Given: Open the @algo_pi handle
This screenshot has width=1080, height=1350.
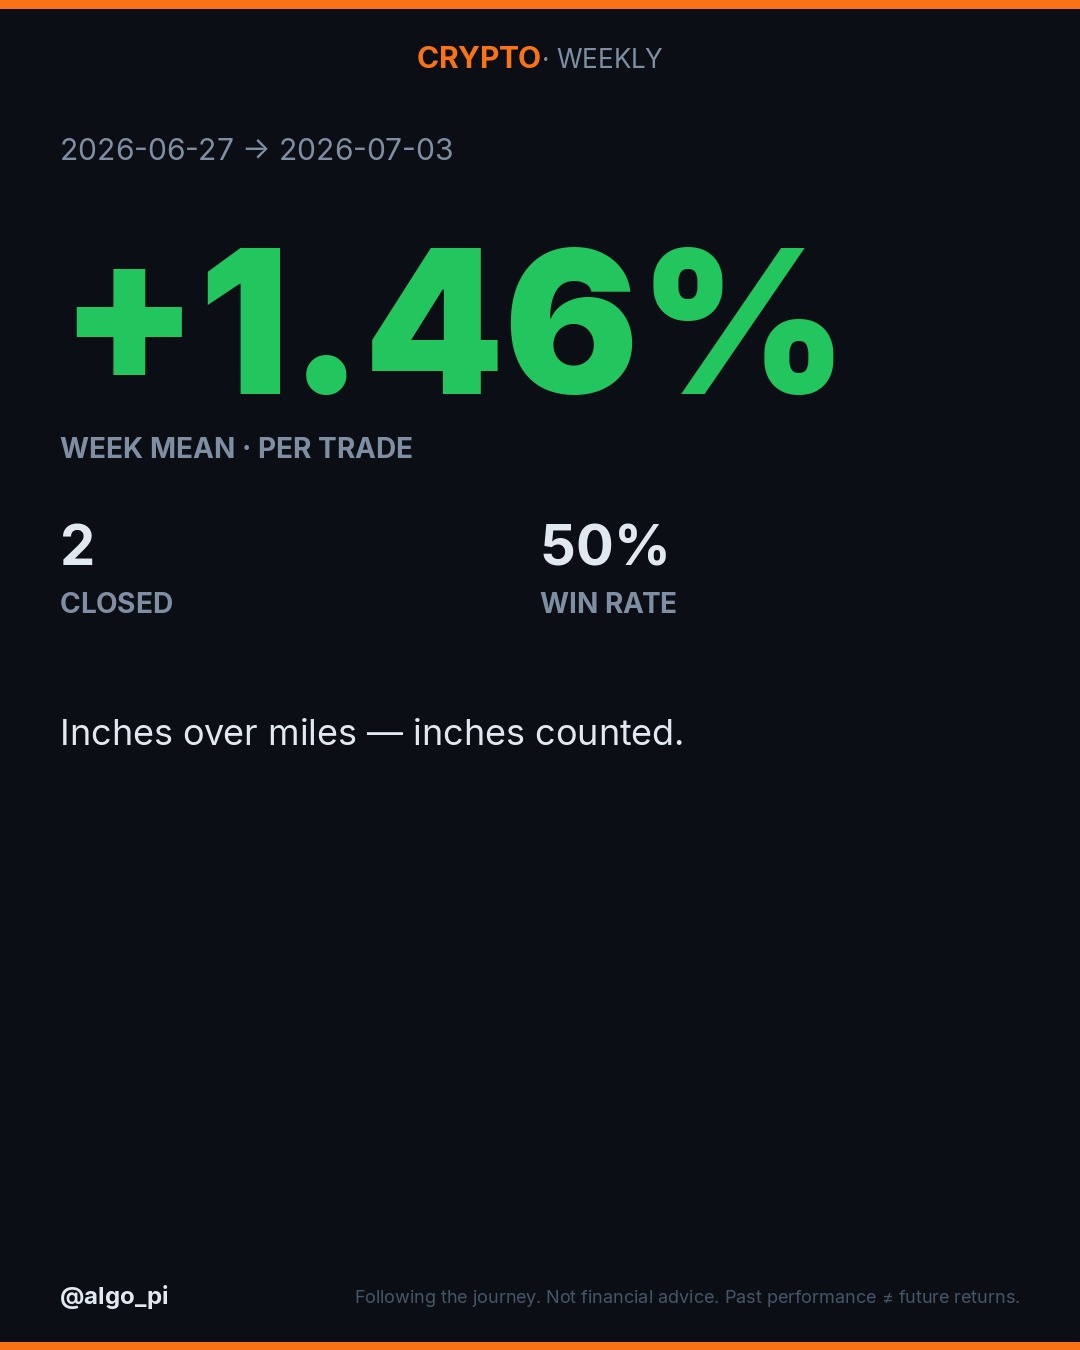Looking at the screenshot, I should coord(115,1296).
